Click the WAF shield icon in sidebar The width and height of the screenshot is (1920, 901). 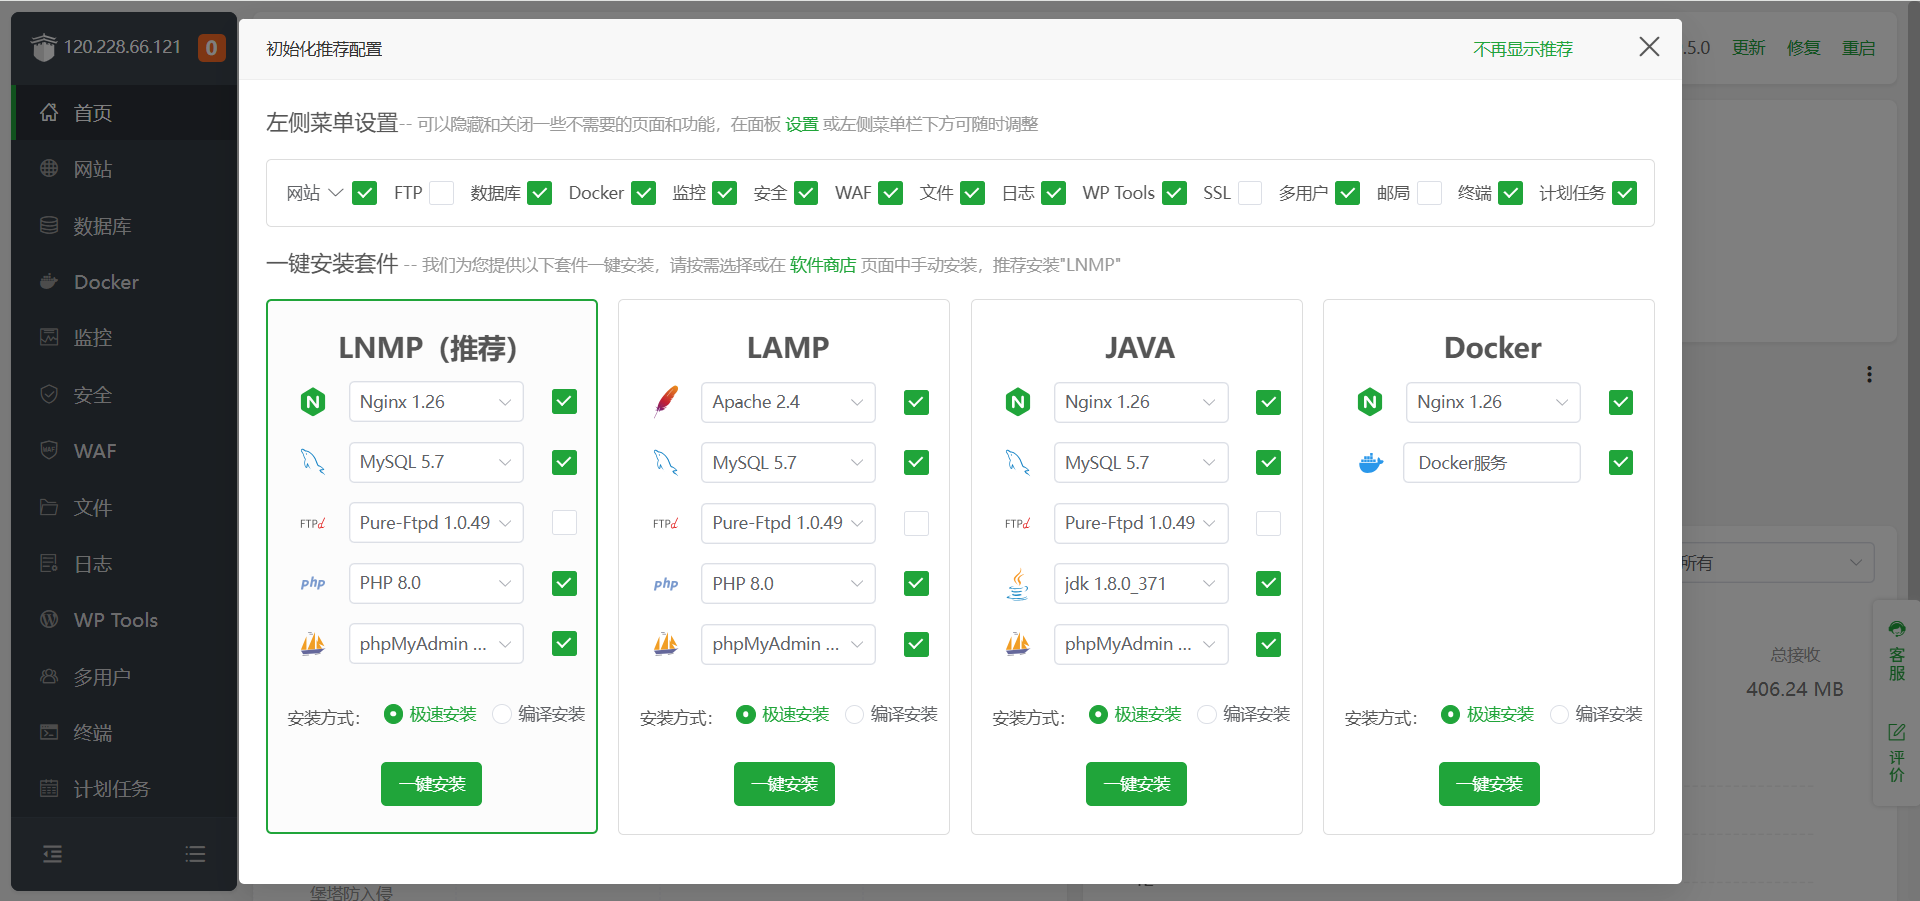pos(49,451)
